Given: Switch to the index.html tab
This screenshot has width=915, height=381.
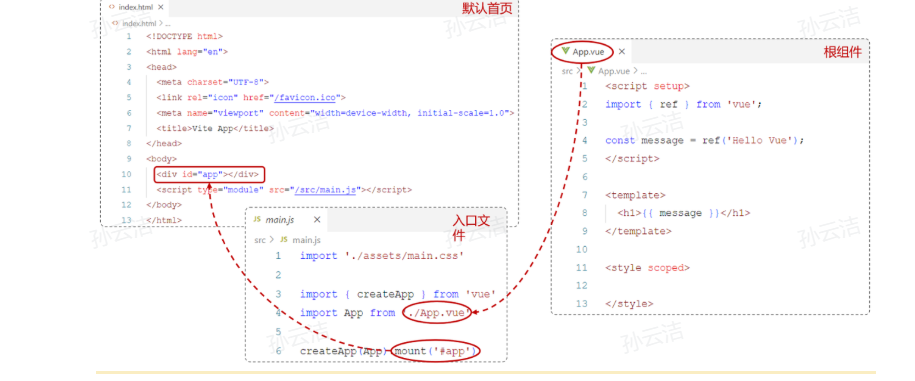Looking at the screenshot, I should (x=136, y=7).
